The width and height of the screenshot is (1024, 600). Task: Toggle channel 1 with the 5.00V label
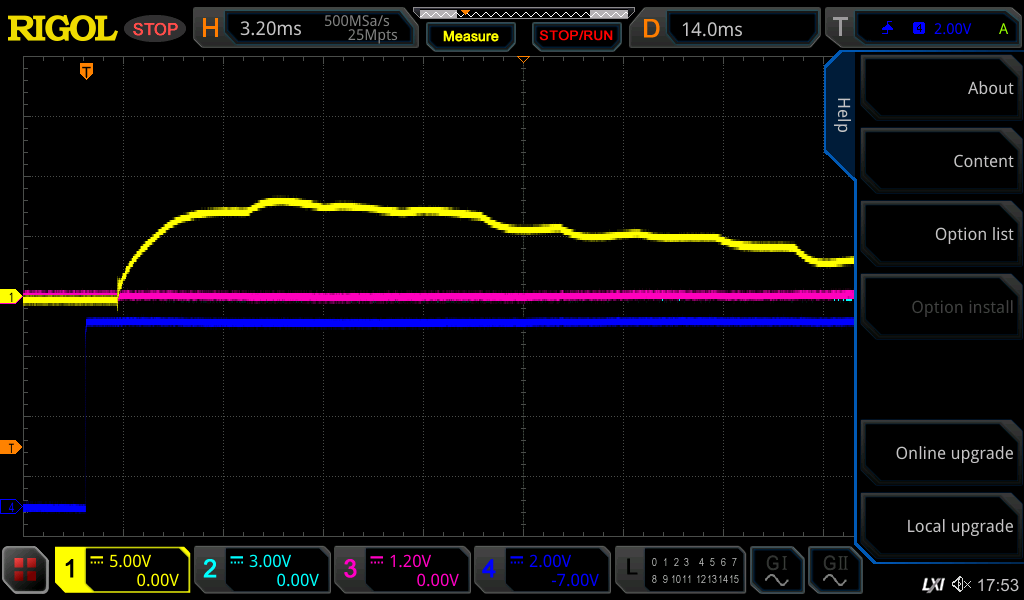point(122,570)
